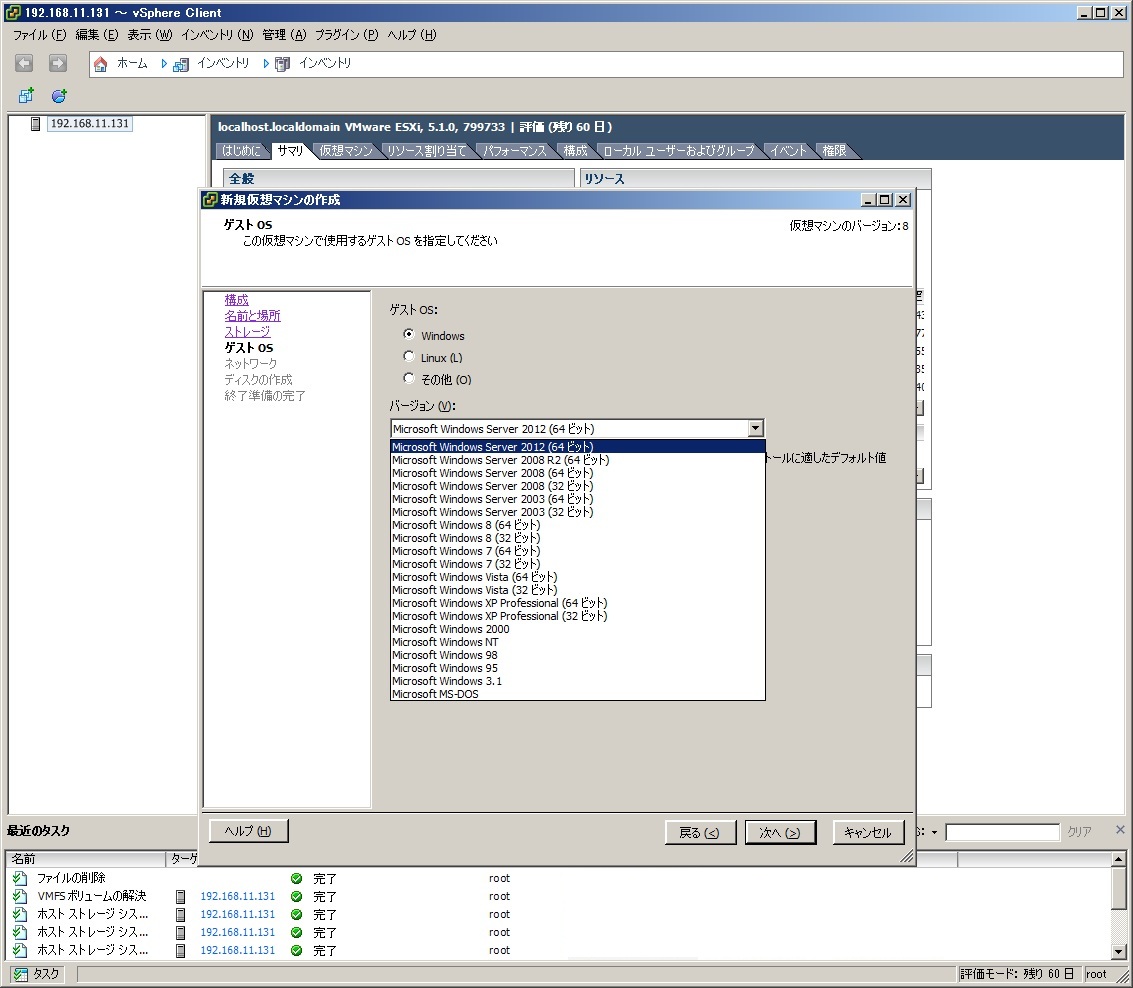Choose Microsoft Windows Server 2003 (64 ビット)

pos(577,499)
